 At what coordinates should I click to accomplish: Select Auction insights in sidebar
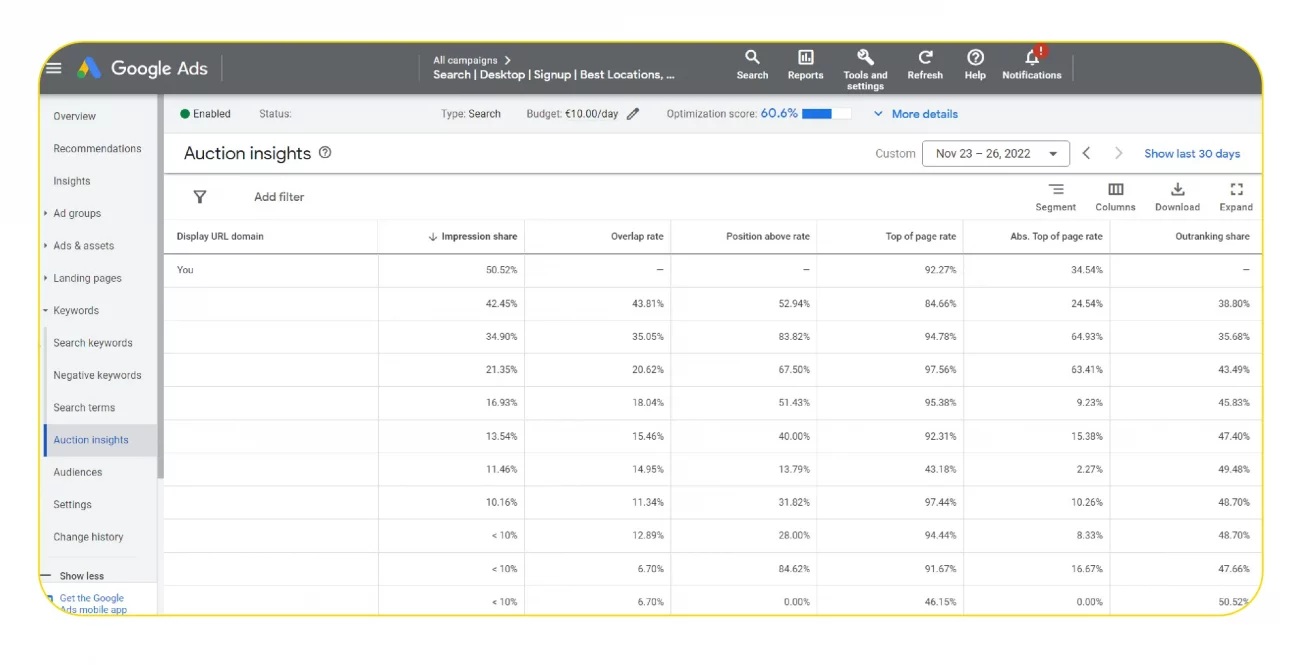91,440
